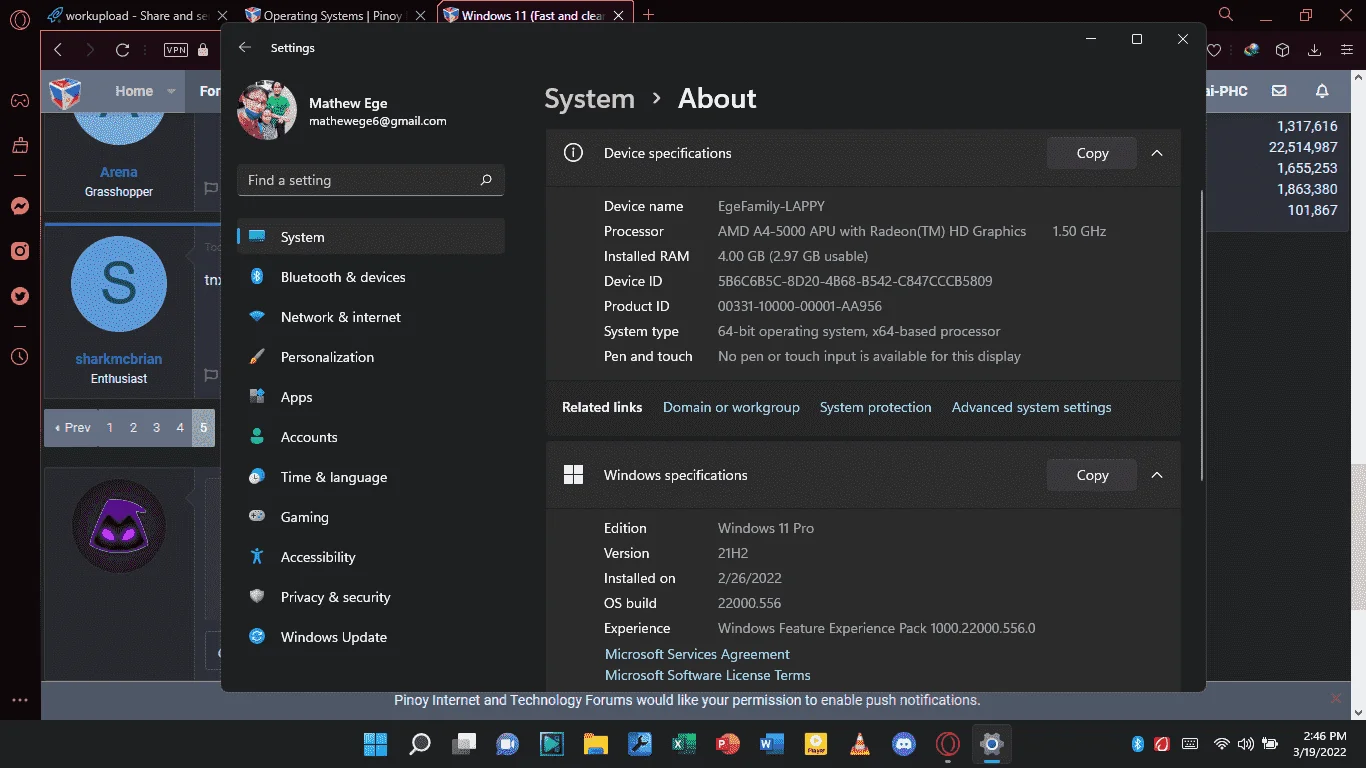Viewport: 1366px width, 768px height.
Task: Open the Windows Start menu
Action: click(376, 744)
